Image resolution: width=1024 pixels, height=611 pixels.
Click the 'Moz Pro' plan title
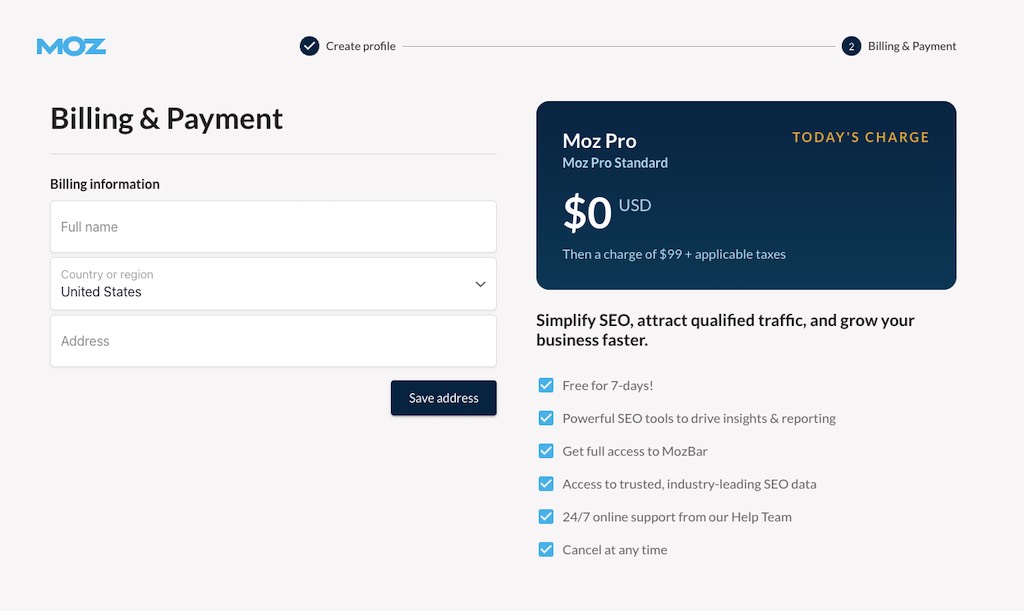599,140
